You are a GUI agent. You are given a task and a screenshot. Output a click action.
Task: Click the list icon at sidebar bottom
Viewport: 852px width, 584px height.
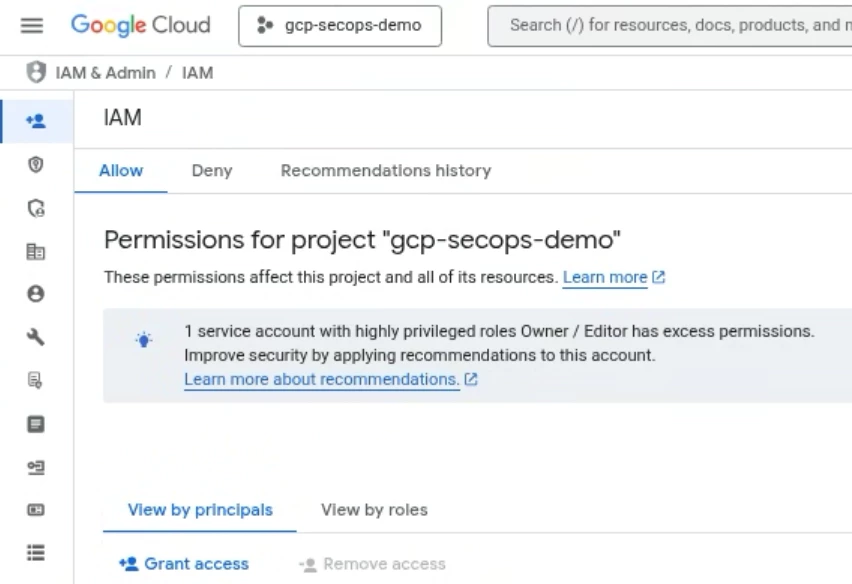click(x=36, y=552)
